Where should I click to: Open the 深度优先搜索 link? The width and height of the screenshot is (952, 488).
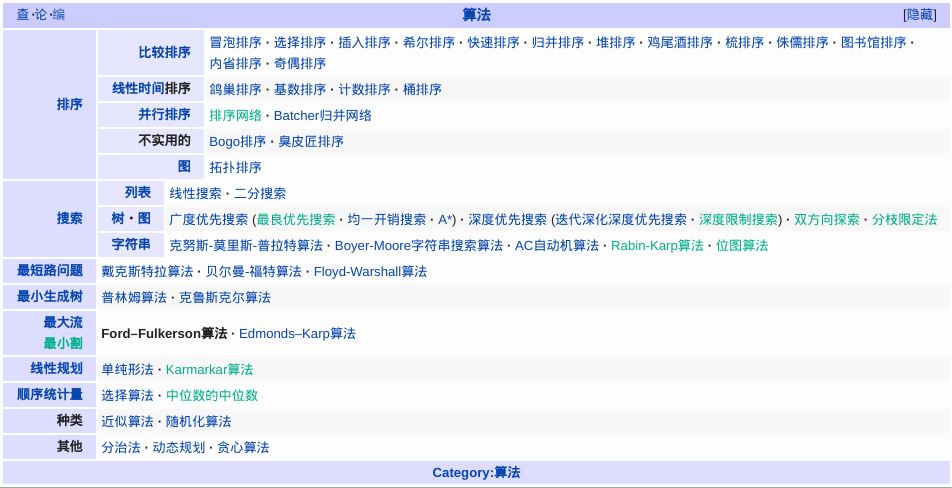click(x=507, y=219)
